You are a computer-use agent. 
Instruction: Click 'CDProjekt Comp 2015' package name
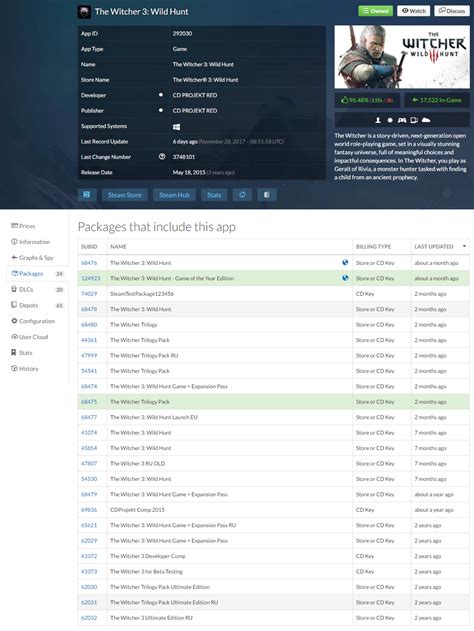[137, 510]
